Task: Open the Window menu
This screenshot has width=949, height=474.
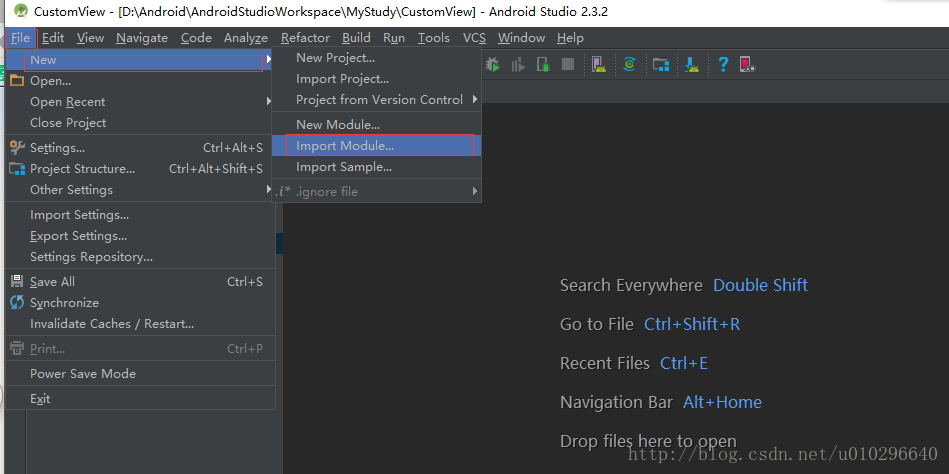Action: tap(522, 38)
